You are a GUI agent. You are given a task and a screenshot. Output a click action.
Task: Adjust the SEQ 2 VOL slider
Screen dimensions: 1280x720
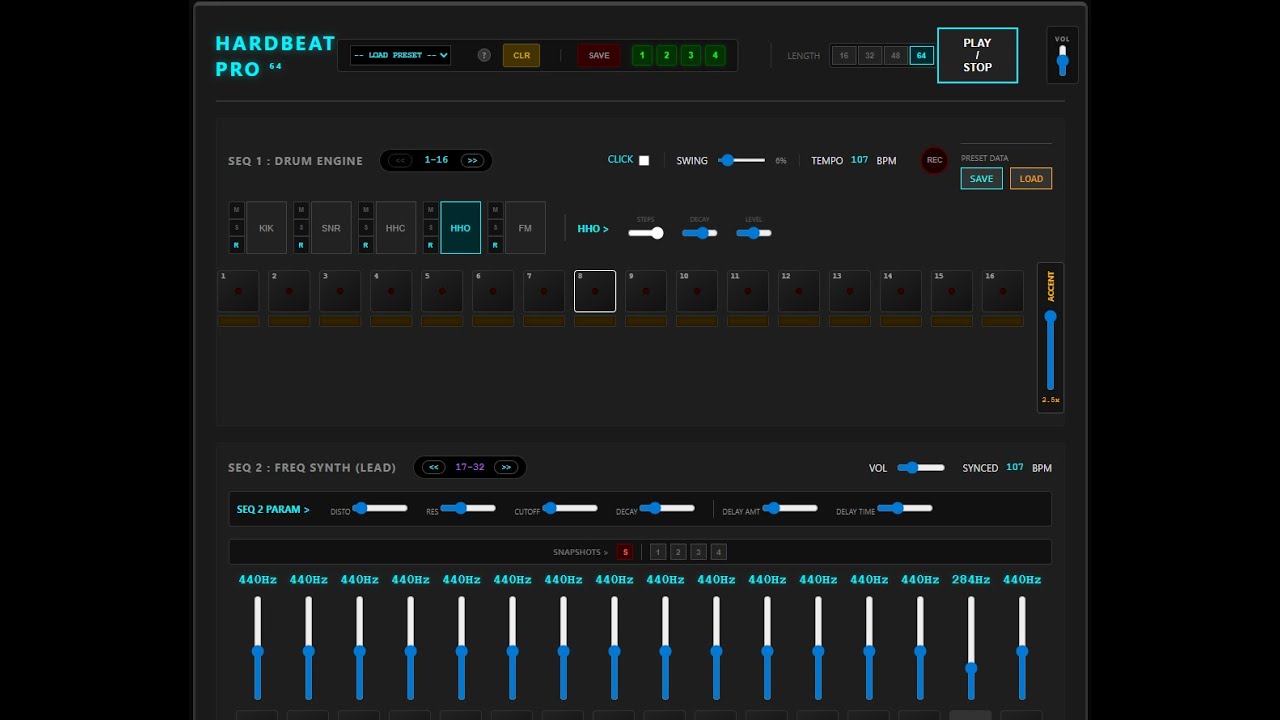921,467
